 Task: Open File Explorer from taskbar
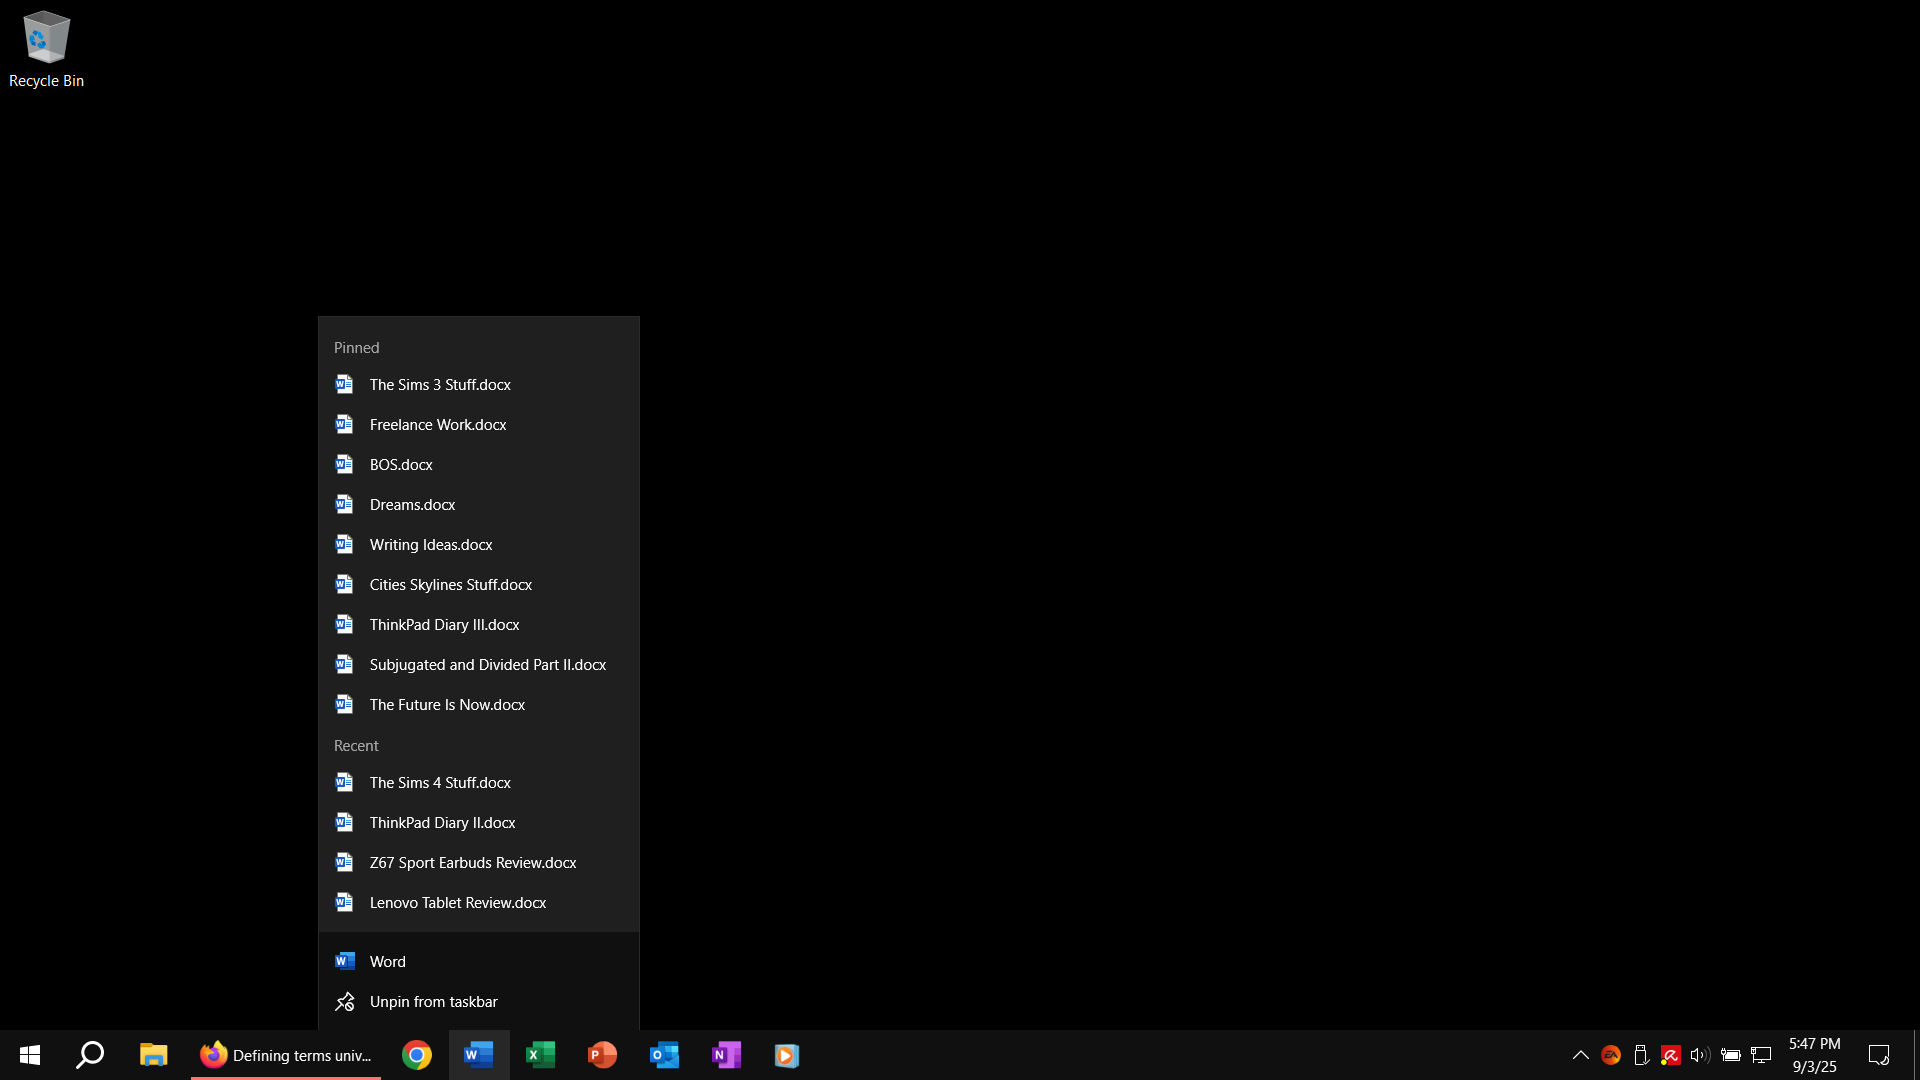(153, 1055)
